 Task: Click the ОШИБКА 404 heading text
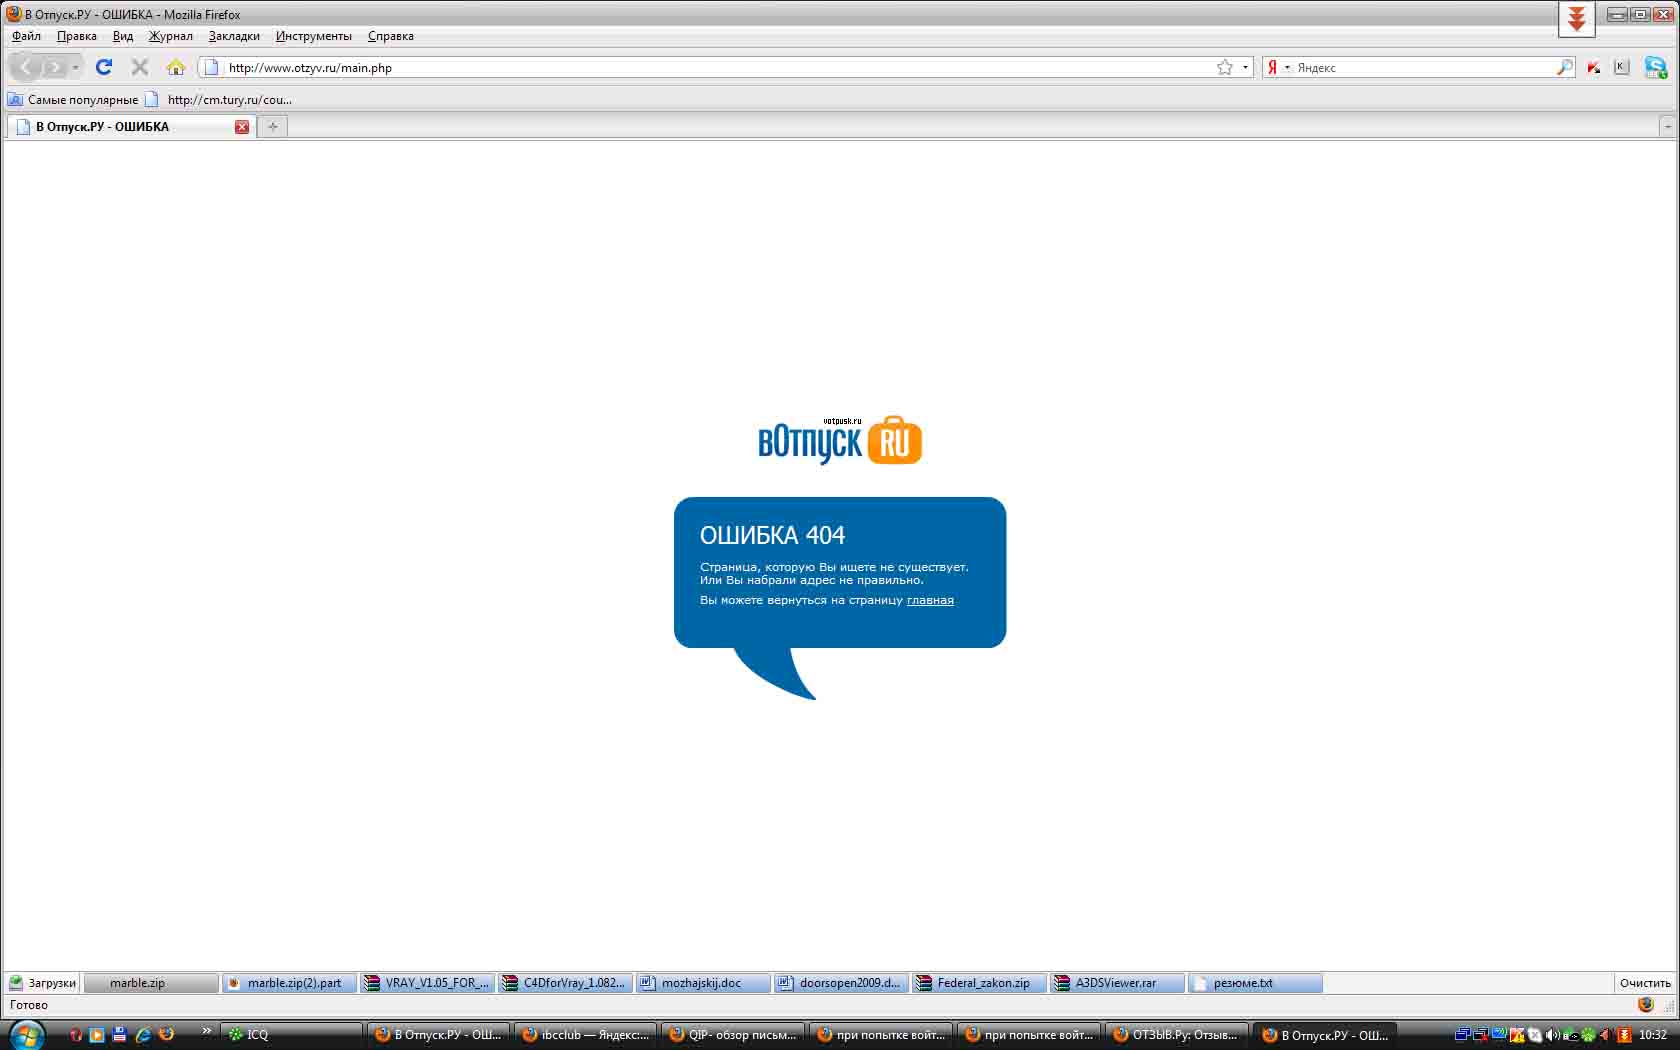772,535
